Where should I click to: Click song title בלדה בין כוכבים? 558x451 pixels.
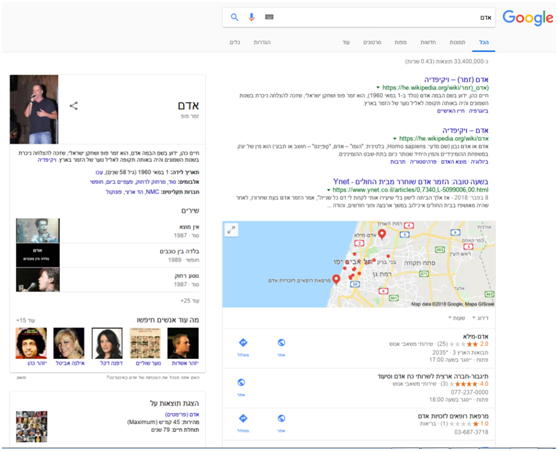(180, 252)
